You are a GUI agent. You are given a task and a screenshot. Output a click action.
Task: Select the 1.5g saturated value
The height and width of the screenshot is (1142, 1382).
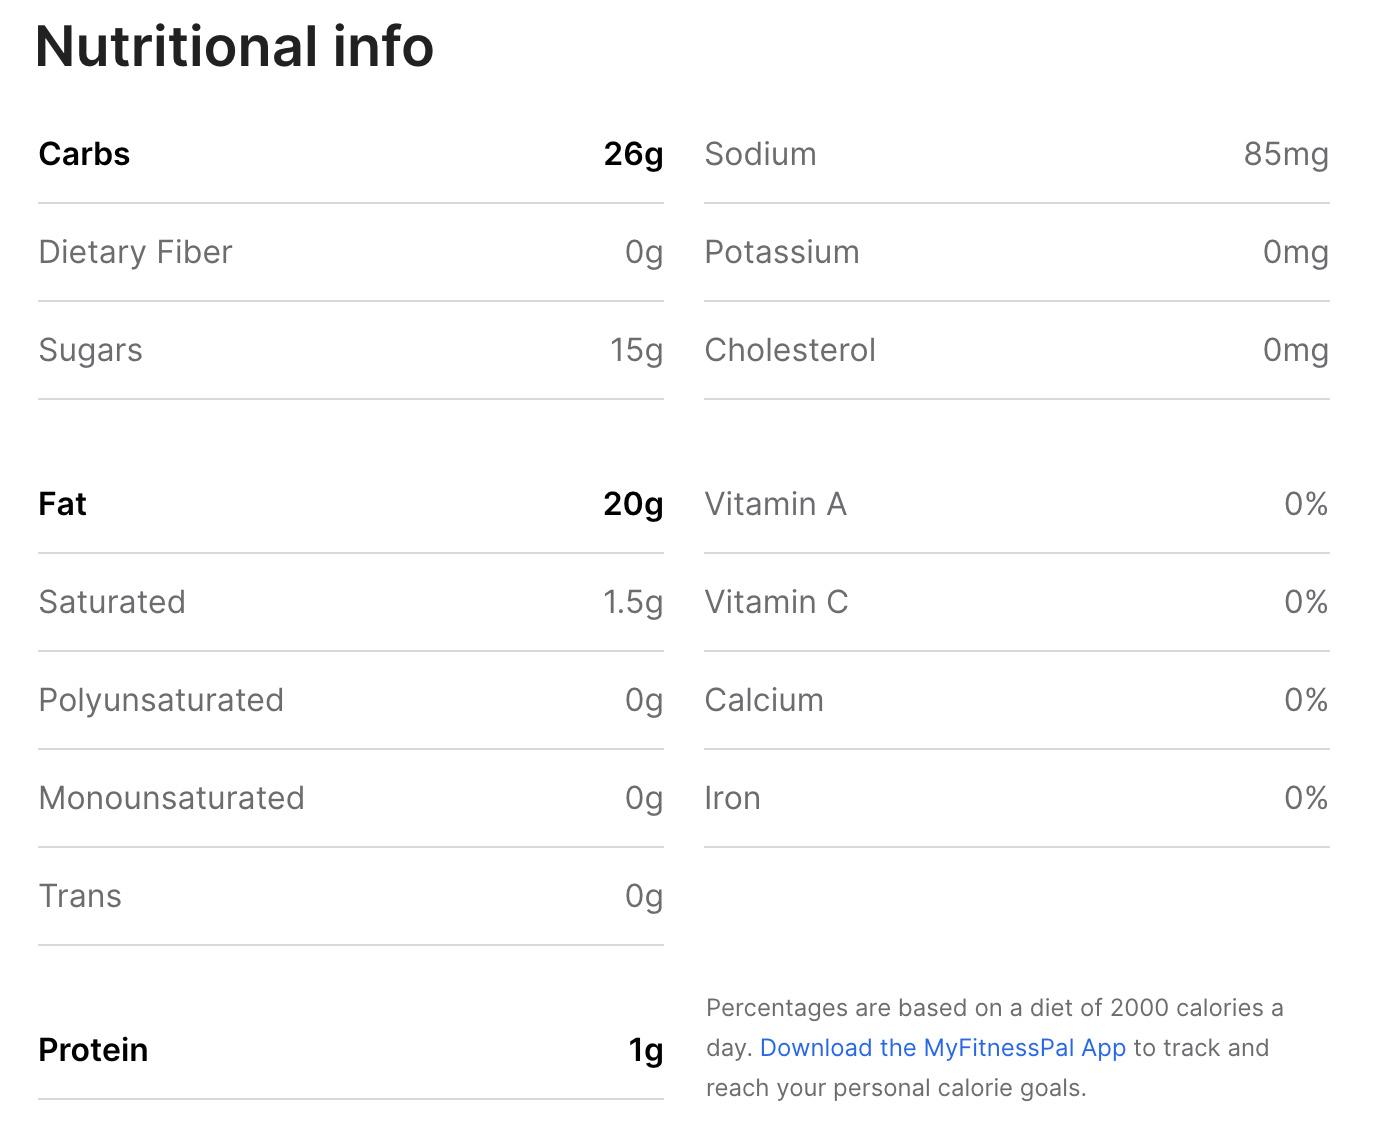(632, 602)
